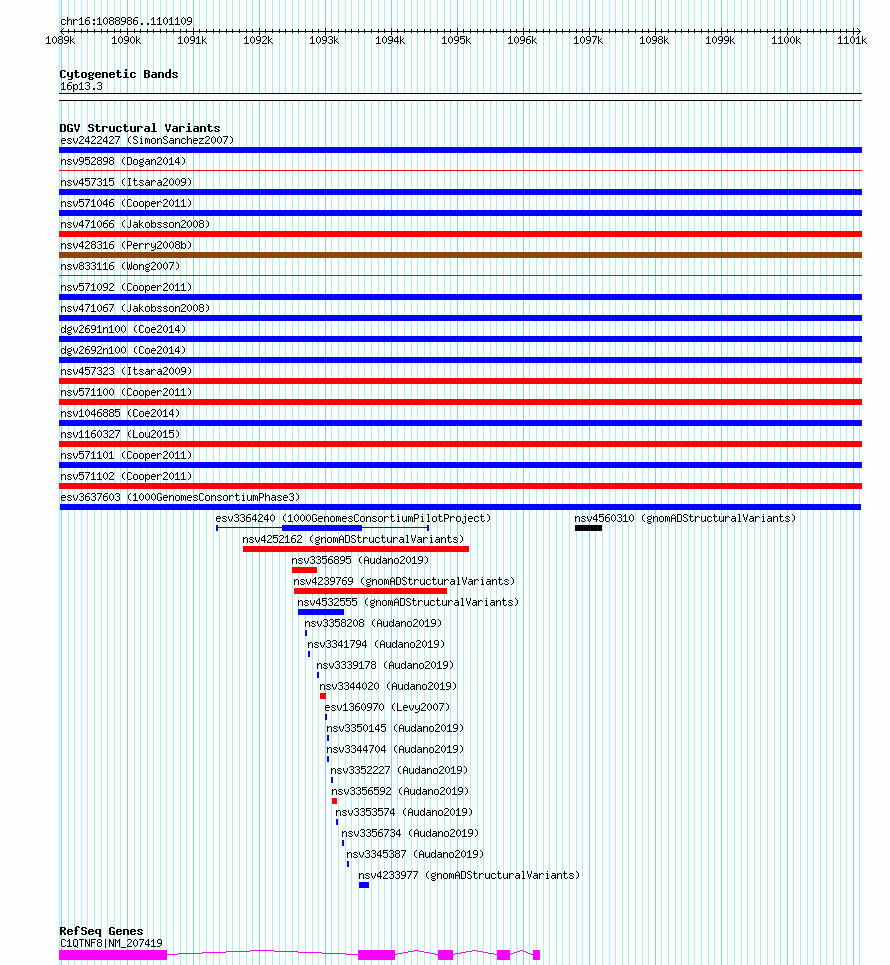Open nsv471066 (Jakobsson2008) variant details
890x965 pixels.
(x=135, y=224)
